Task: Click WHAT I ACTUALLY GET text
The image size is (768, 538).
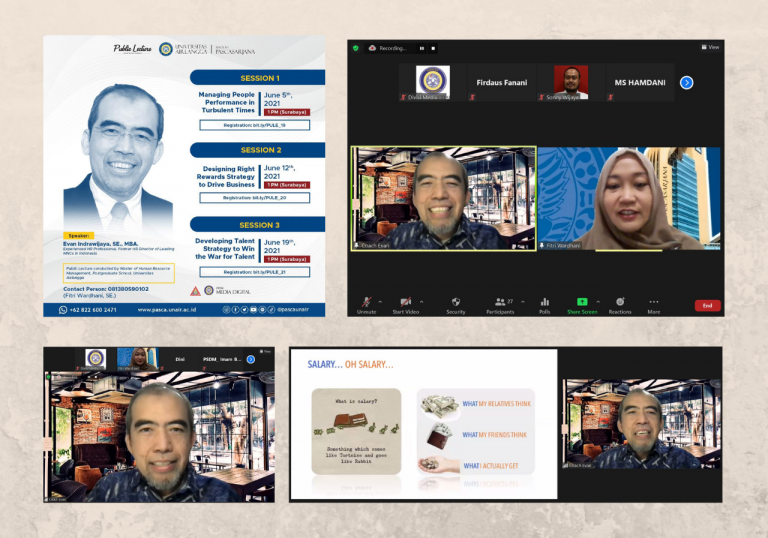Action: coord(491,465)
